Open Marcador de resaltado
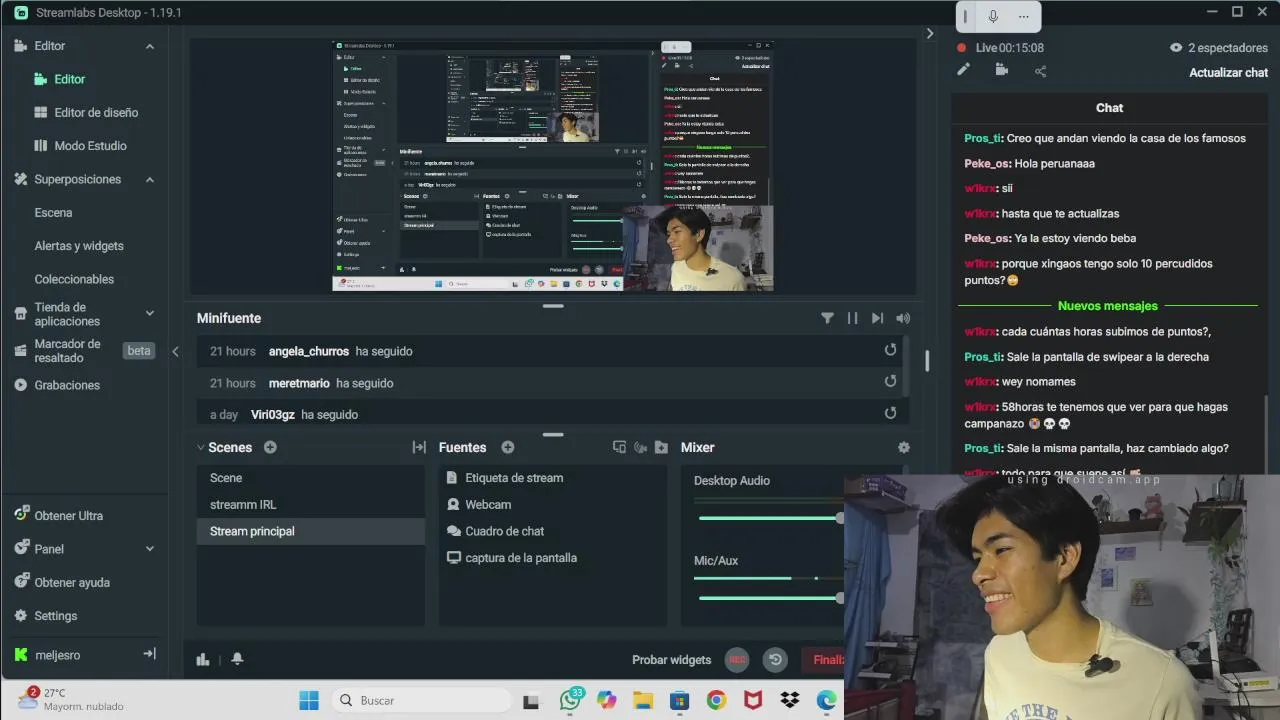Viewport: 1280px width, 720px height. 67,350
